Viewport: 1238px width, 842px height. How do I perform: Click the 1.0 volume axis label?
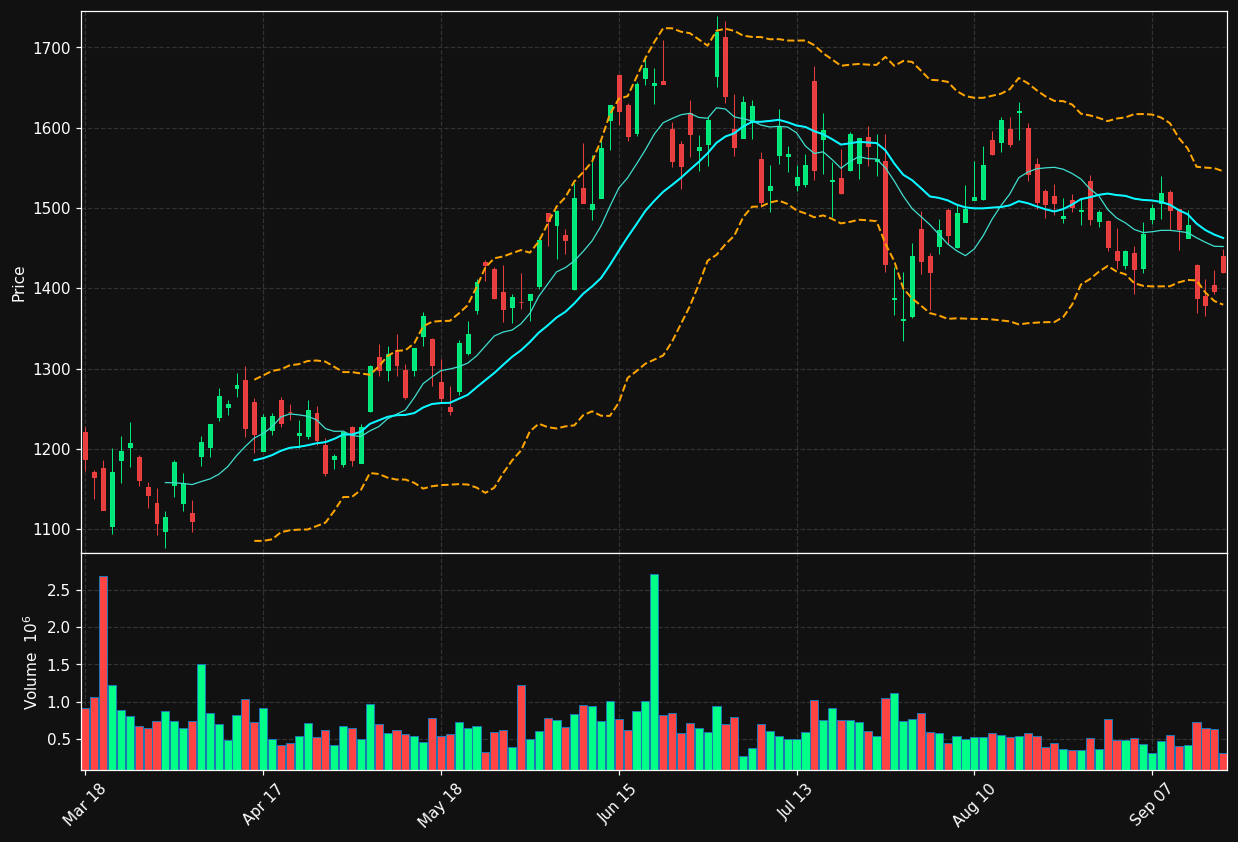pos(59,702)
